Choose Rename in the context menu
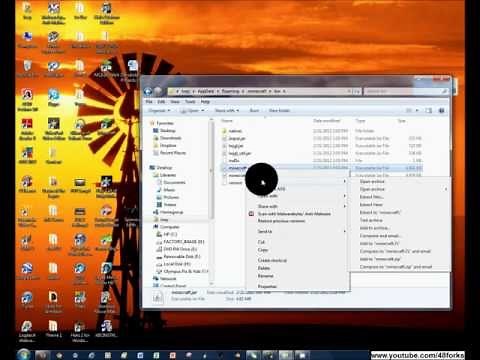480x360 pixels. pyautogui.click(x=265, y=276)
